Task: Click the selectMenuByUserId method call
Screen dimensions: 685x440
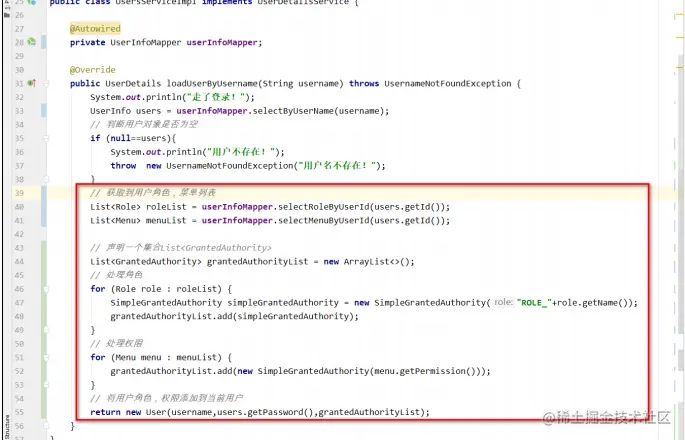Action: (x=324, y=220)
